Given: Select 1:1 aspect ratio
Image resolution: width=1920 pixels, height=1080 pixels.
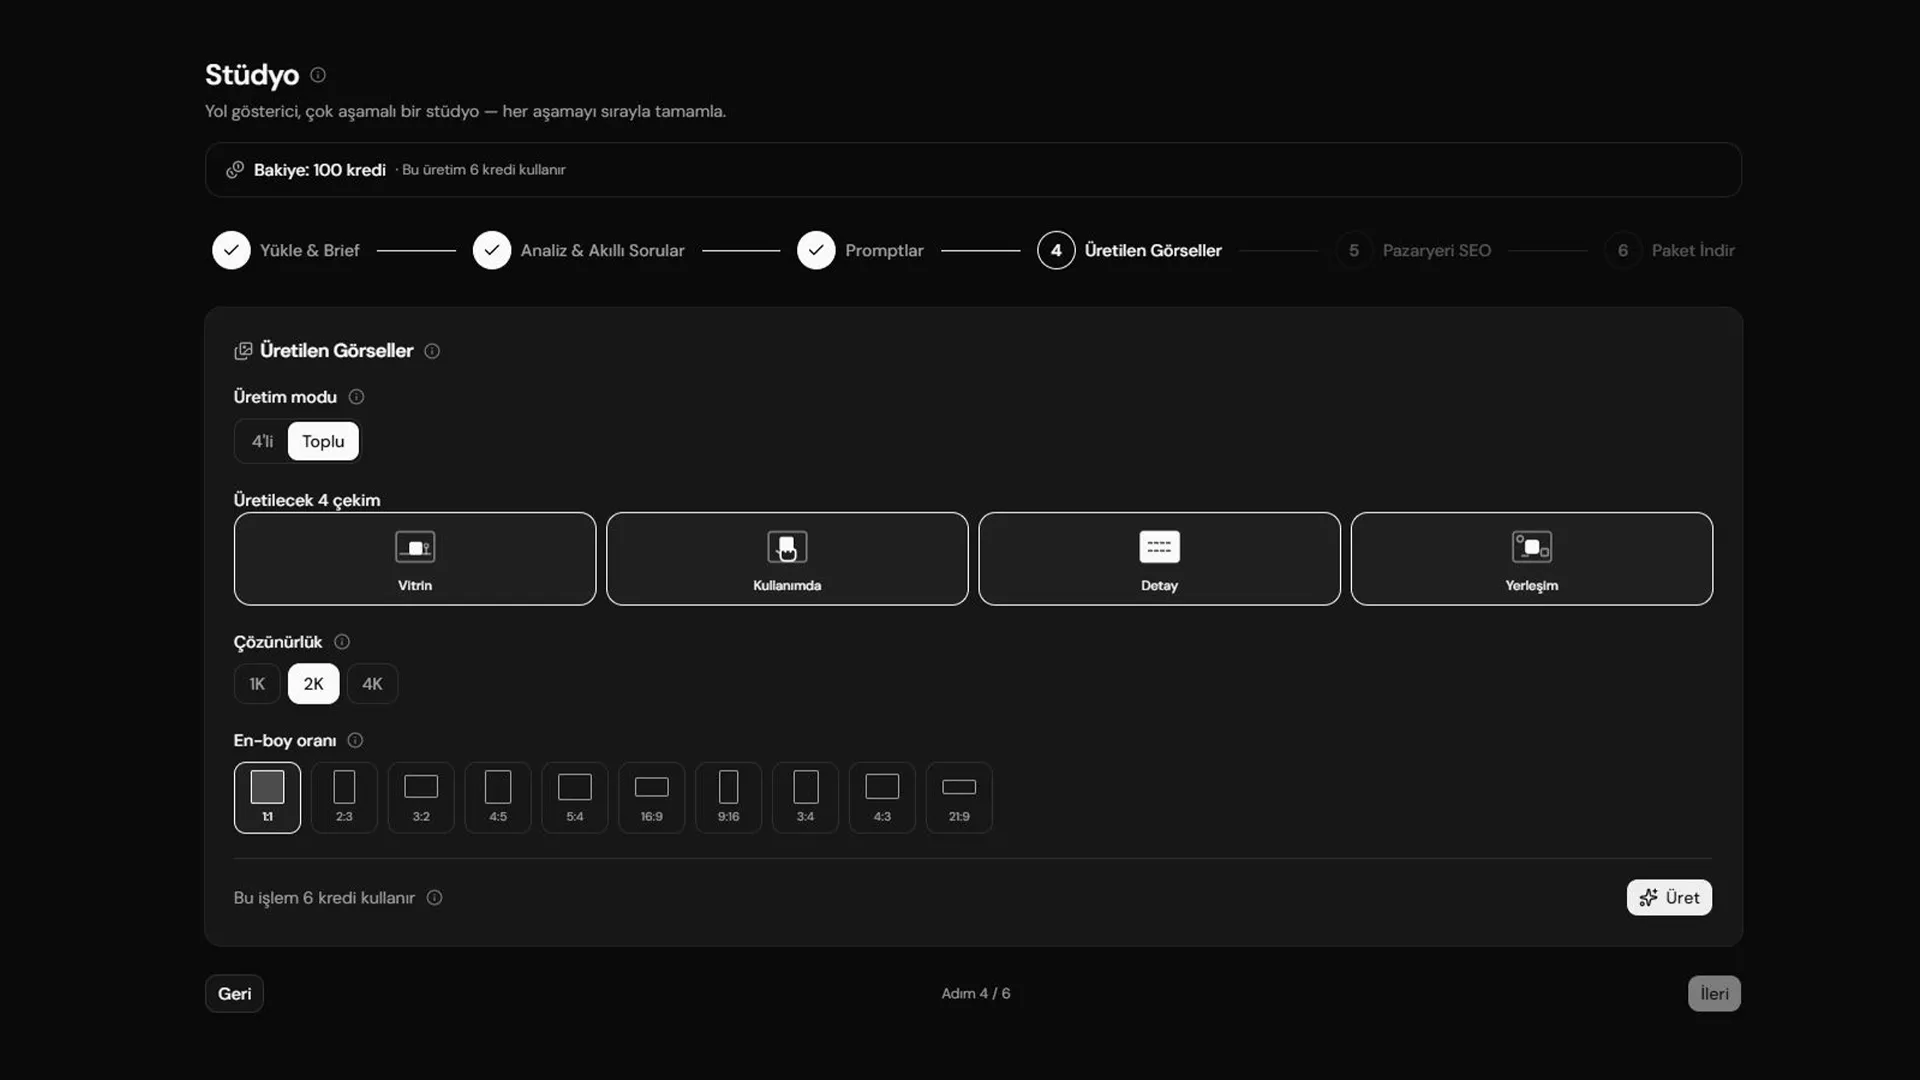Looking at the screenshot, I should click(267, 798).
